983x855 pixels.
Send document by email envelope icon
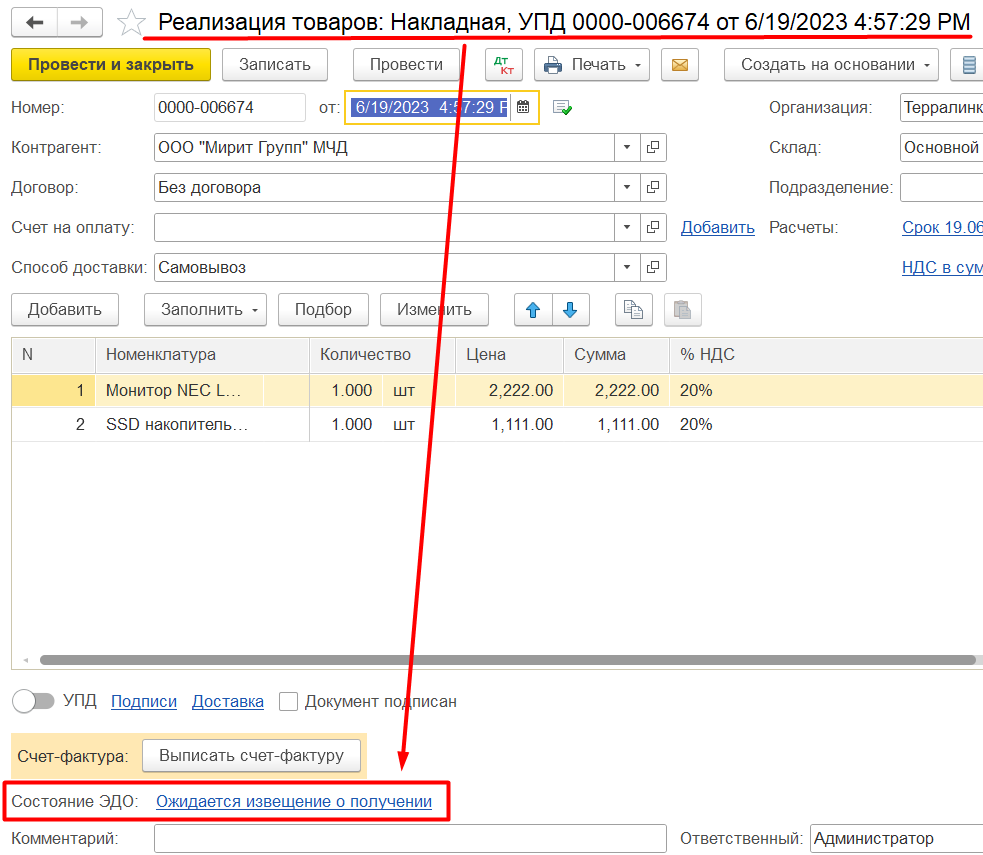(680, 65)
